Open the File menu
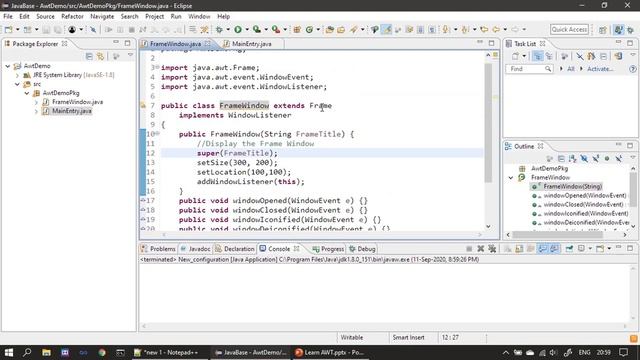Screen dimensions: 640x360 pyautogui.click(x=8, y=16)
